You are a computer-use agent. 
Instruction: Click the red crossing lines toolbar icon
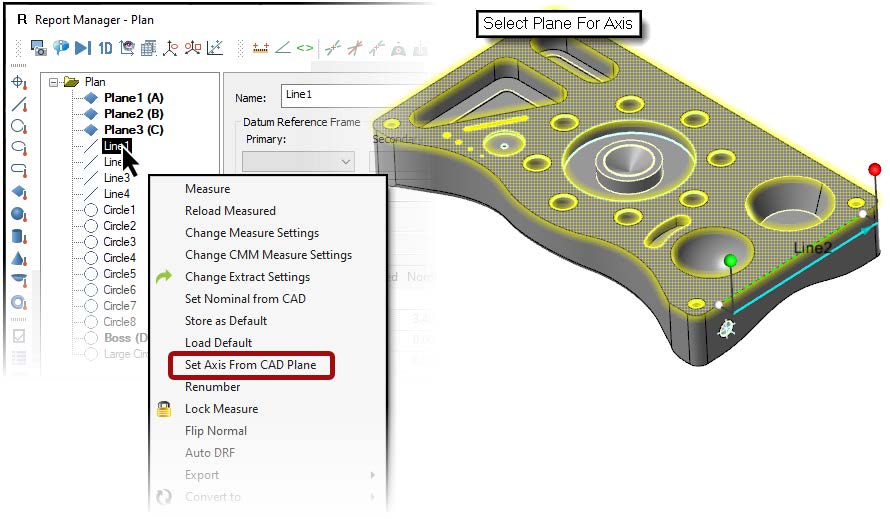(x=355, y=48)
